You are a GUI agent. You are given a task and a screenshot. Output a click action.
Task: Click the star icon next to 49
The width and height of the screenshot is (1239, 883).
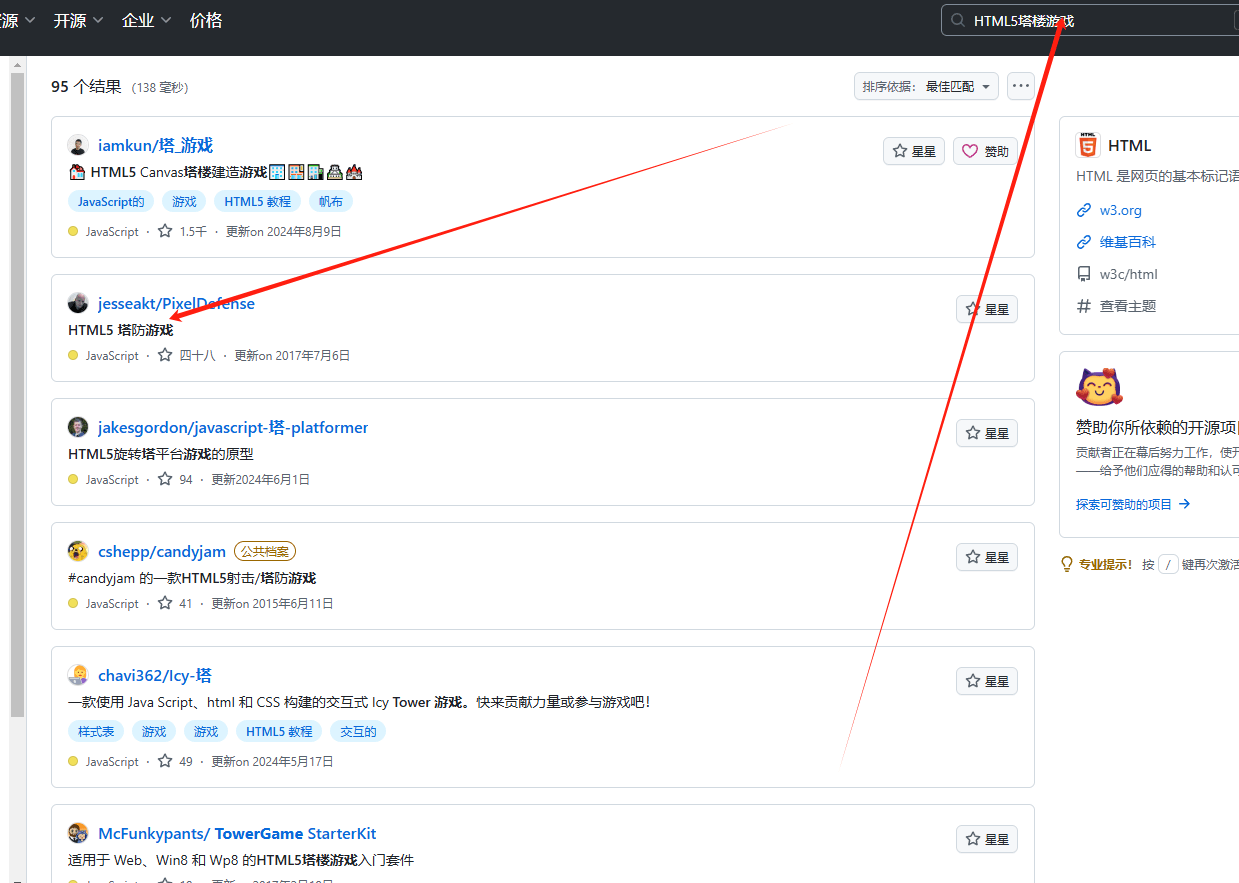(165, 761)
